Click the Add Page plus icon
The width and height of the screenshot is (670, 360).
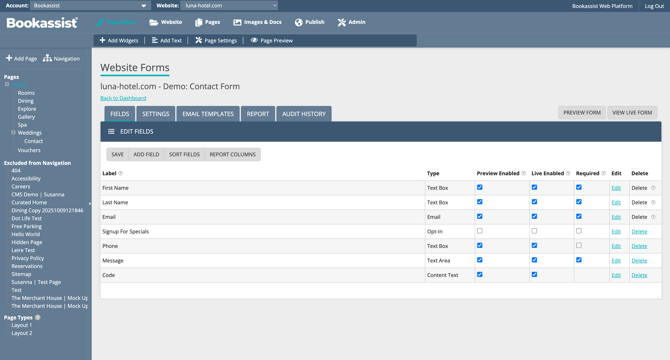(x=9, y=58)
